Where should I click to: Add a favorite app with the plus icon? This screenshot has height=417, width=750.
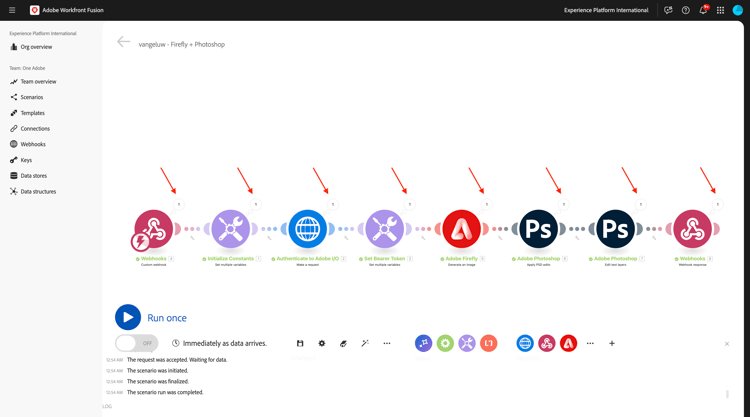point(612,343)
